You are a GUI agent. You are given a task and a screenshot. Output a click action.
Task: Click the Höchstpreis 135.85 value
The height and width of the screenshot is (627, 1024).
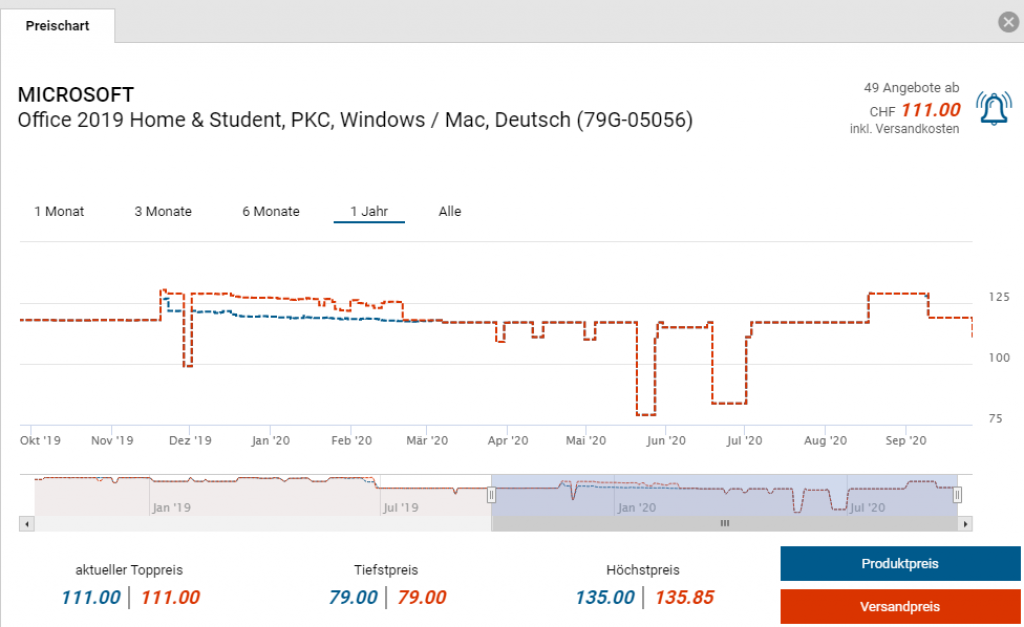(684, 598)
